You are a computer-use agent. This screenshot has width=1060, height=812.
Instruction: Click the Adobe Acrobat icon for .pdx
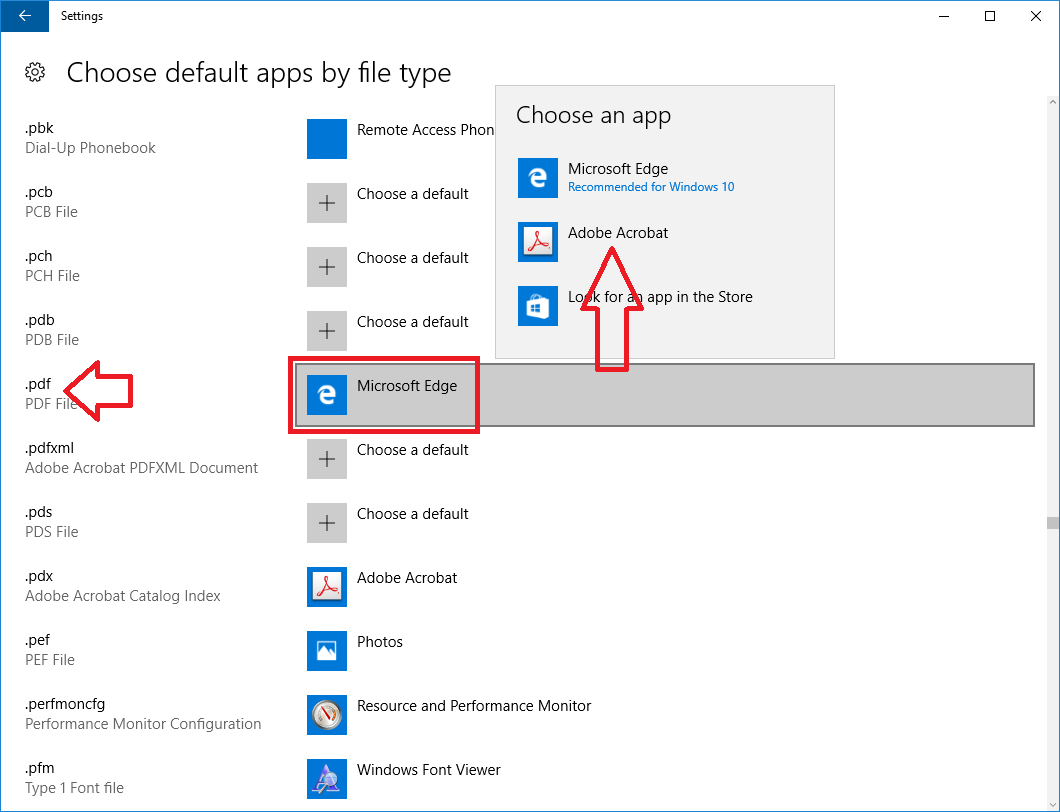(327, 587)
